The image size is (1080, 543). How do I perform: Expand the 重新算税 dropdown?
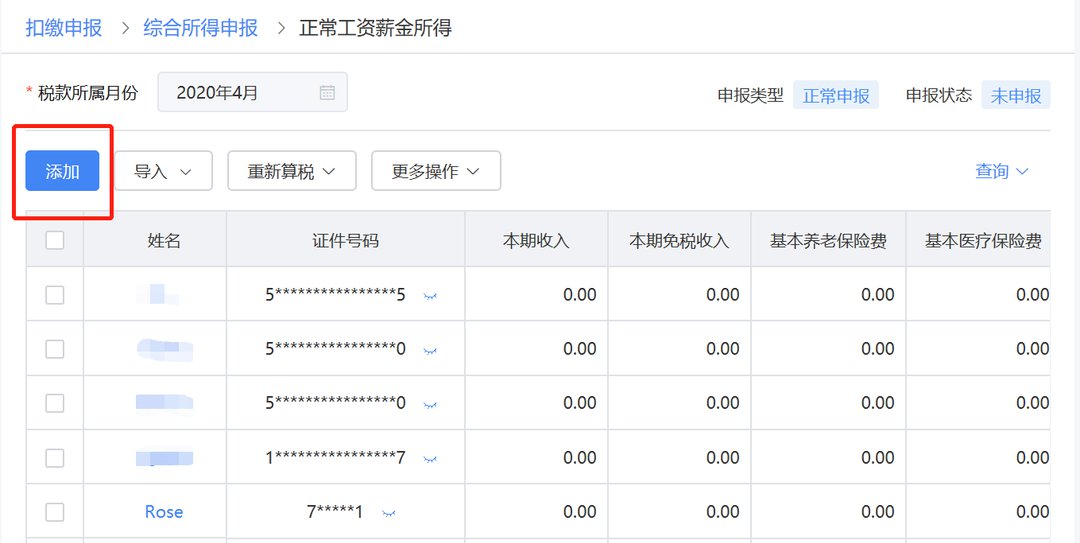[x=291, y=171]
